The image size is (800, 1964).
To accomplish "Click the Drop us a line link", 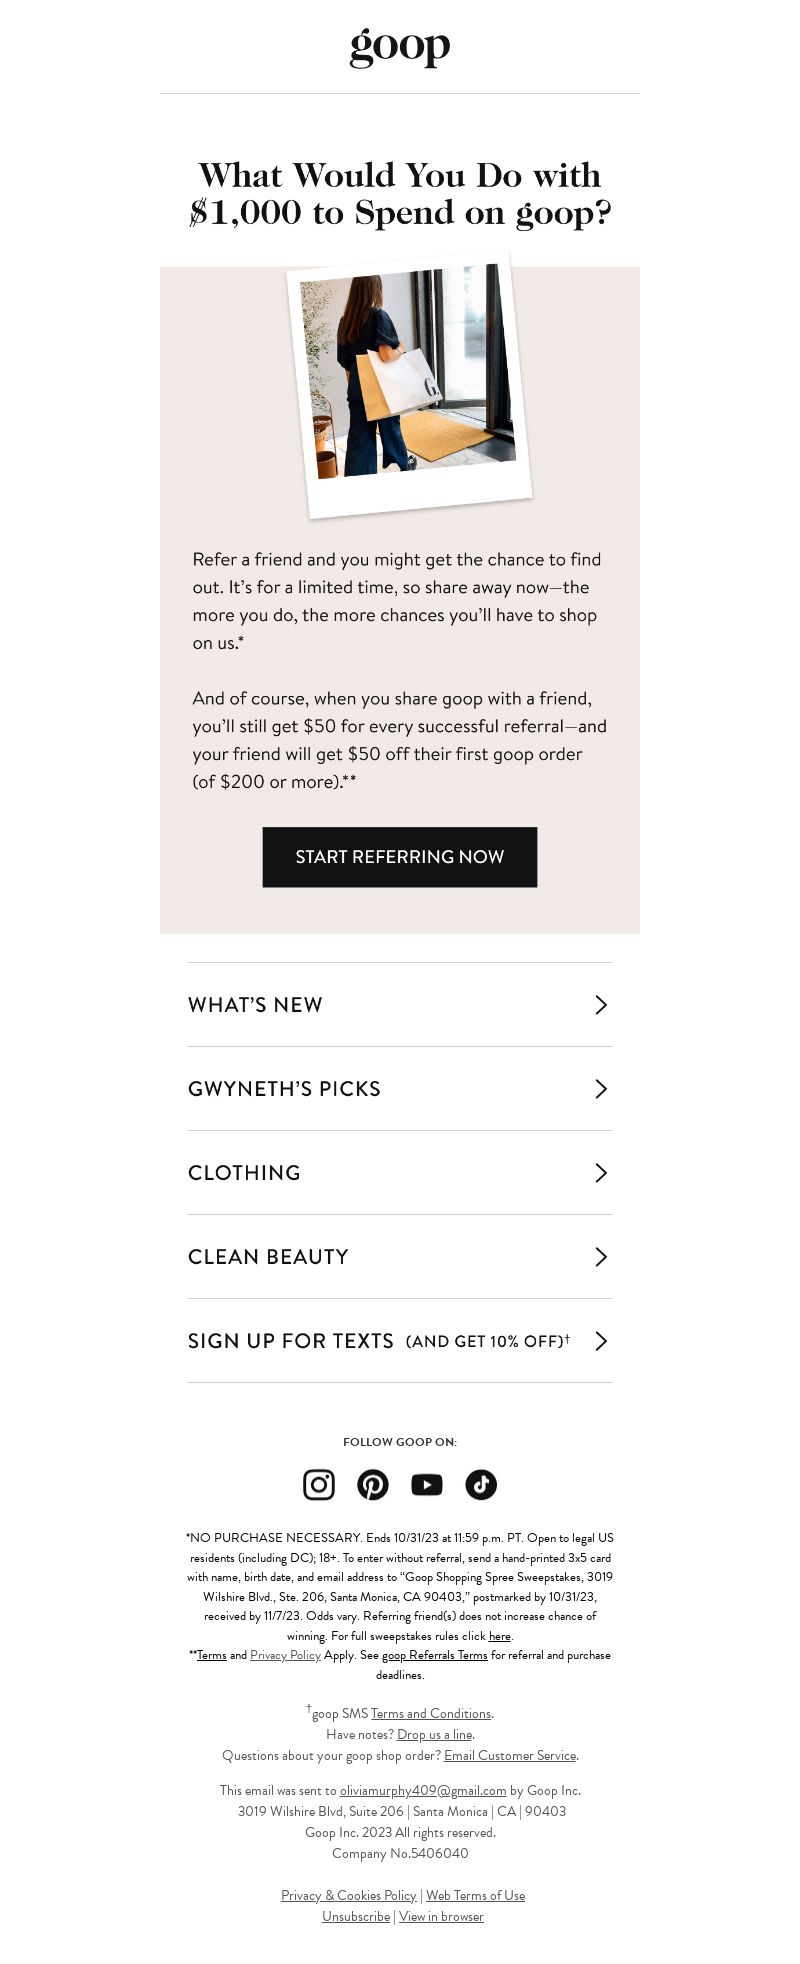I will click(x=434, y=1734).
